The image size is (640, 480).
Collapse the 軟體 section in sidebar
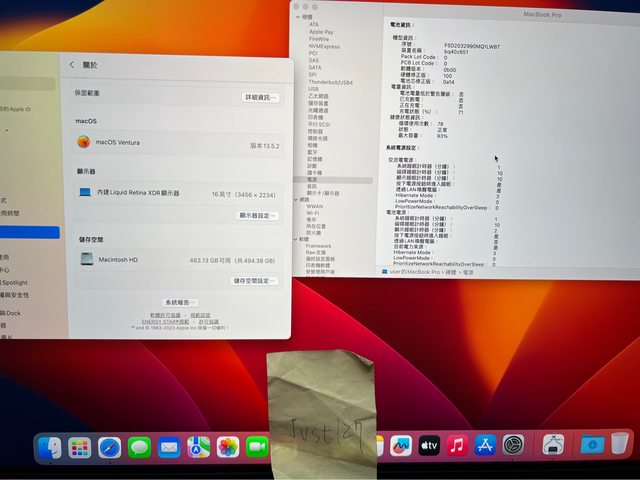coord(297,239)
